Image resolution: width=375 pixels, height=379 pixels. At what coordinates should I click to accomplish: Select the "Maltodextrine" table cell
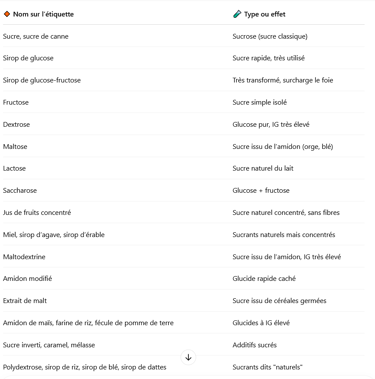(x=24, y=257)
